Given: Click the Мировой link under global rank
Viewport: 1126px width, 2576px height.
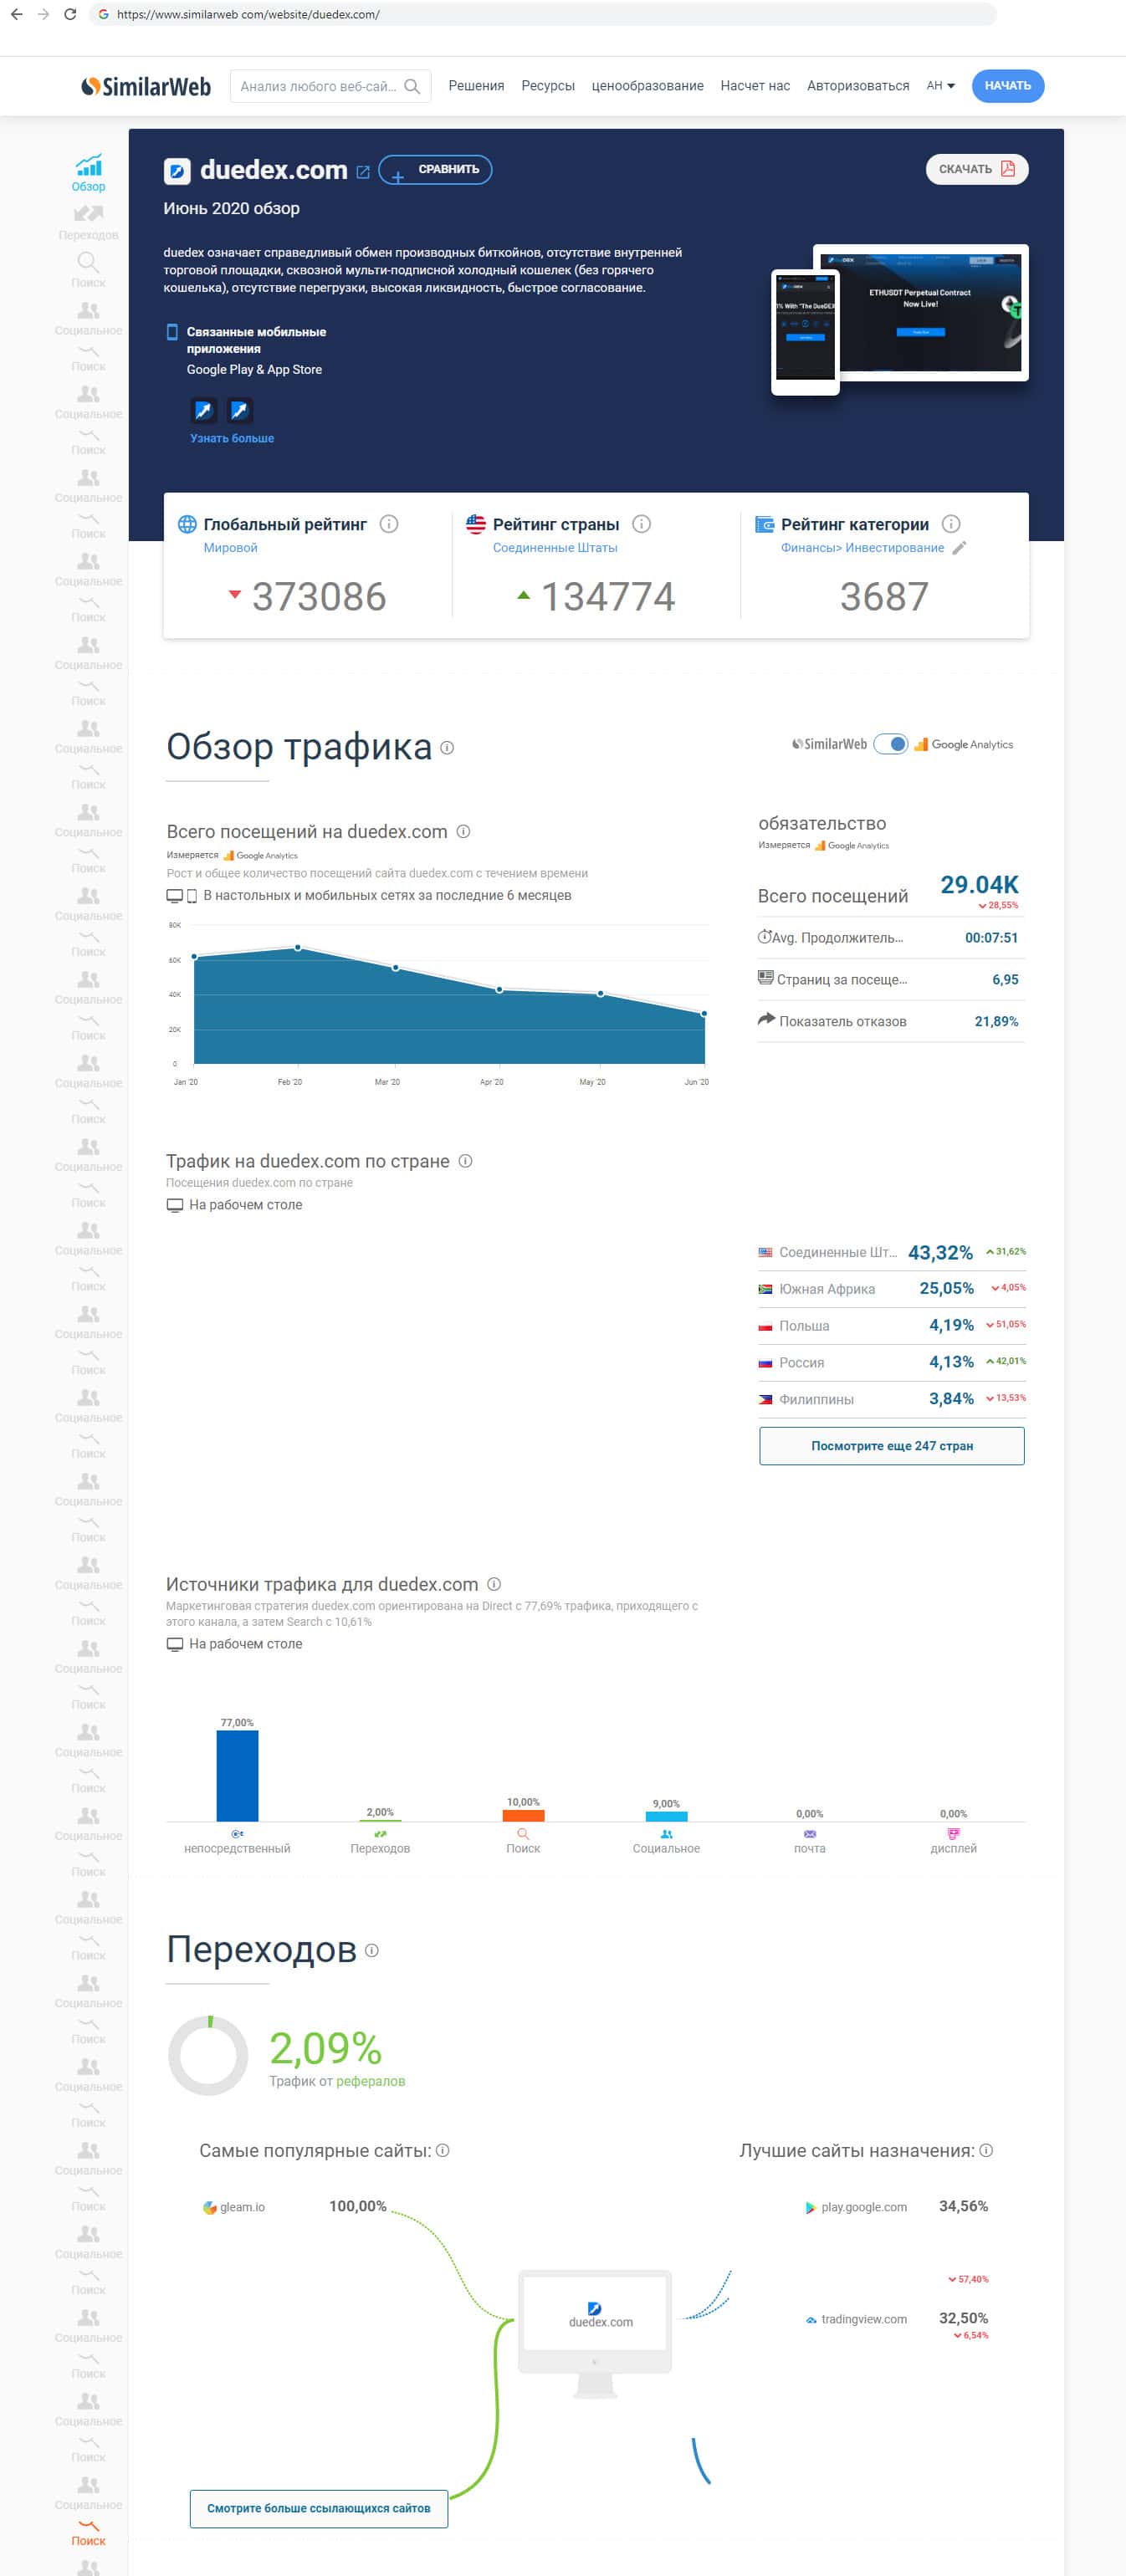Looking at the screenshot, I should pos(230,548).
